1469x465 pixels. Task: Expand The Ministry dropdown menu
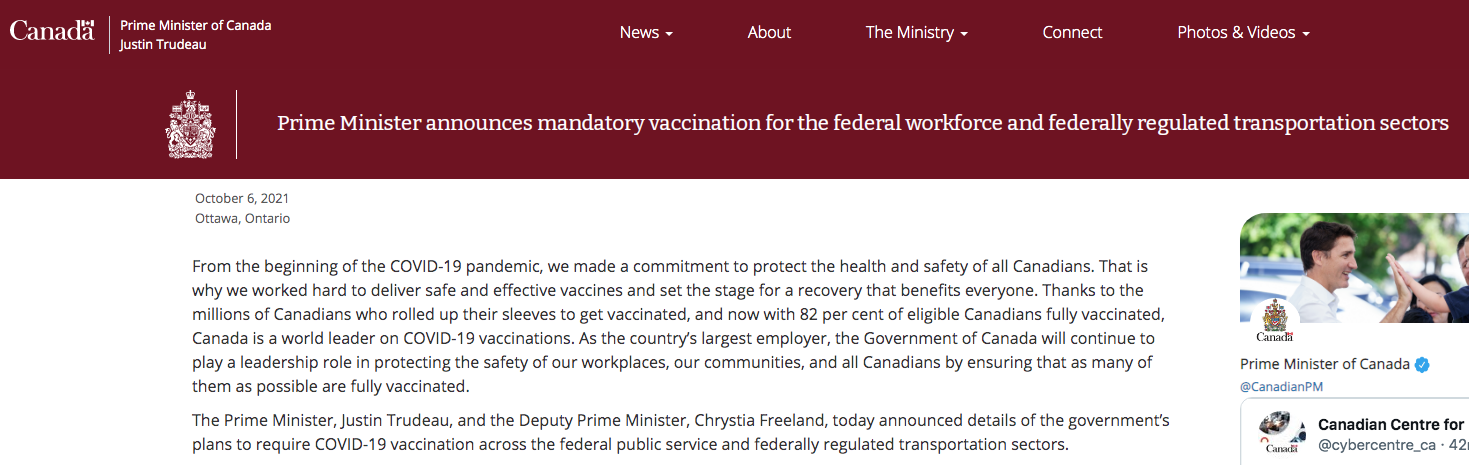click(x=917, y=32)
